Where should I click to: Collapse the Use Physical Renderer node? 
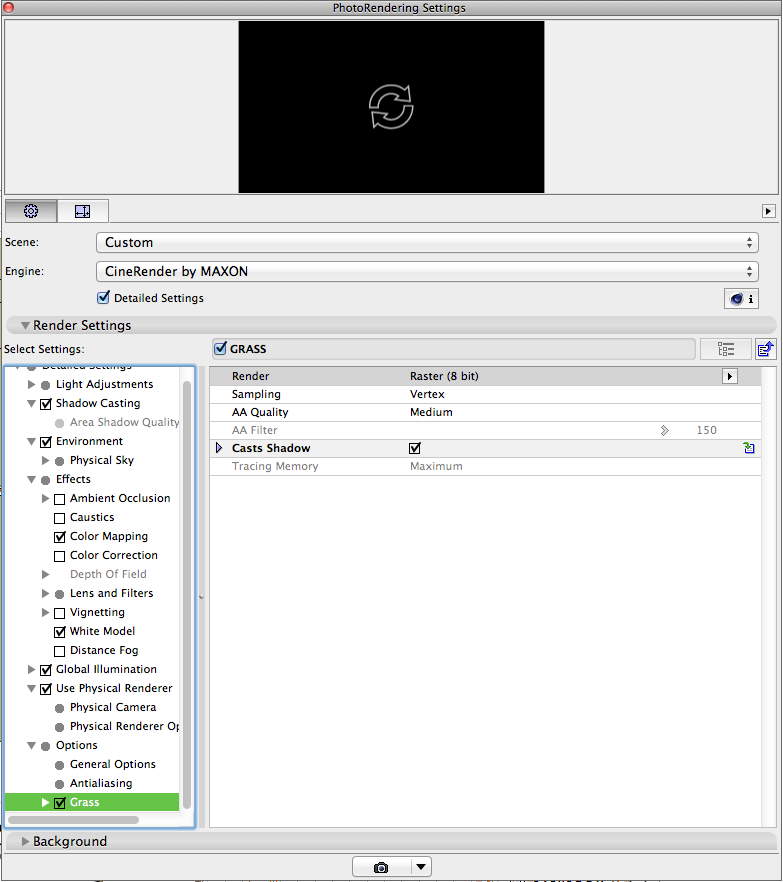coord(32,688)
